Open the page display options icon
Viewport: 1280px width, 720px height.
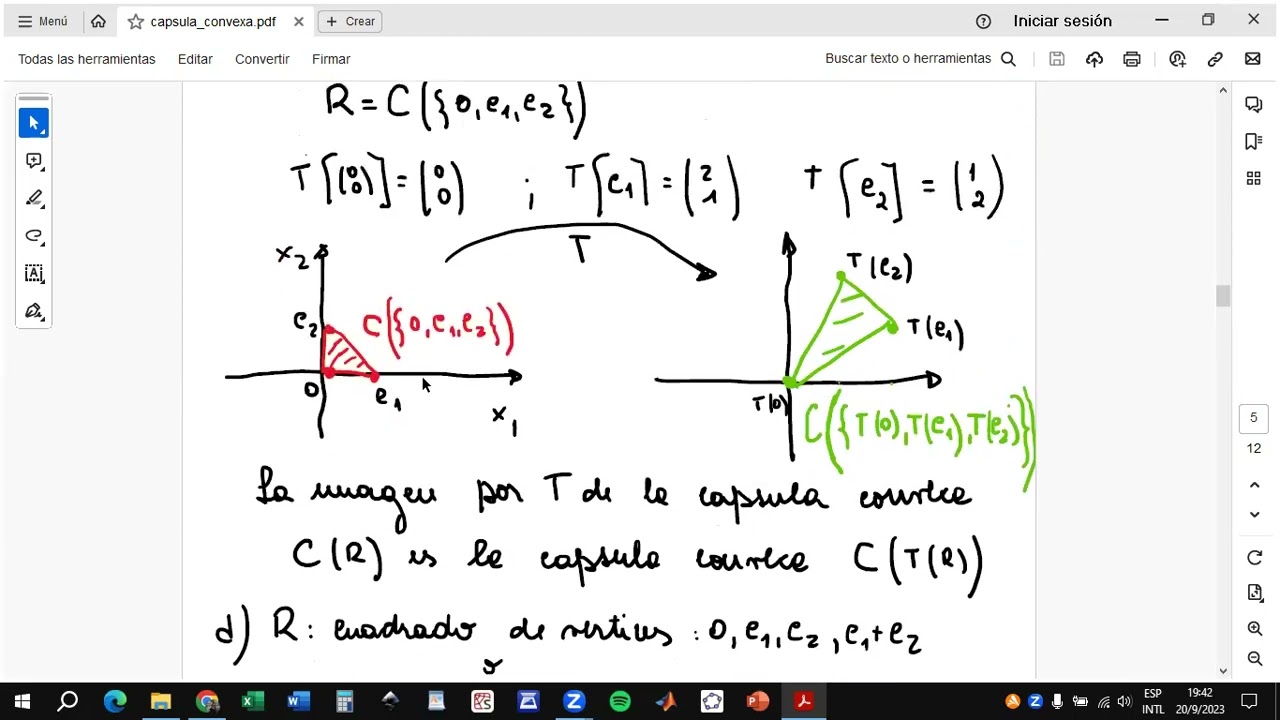coord(1255,593)
